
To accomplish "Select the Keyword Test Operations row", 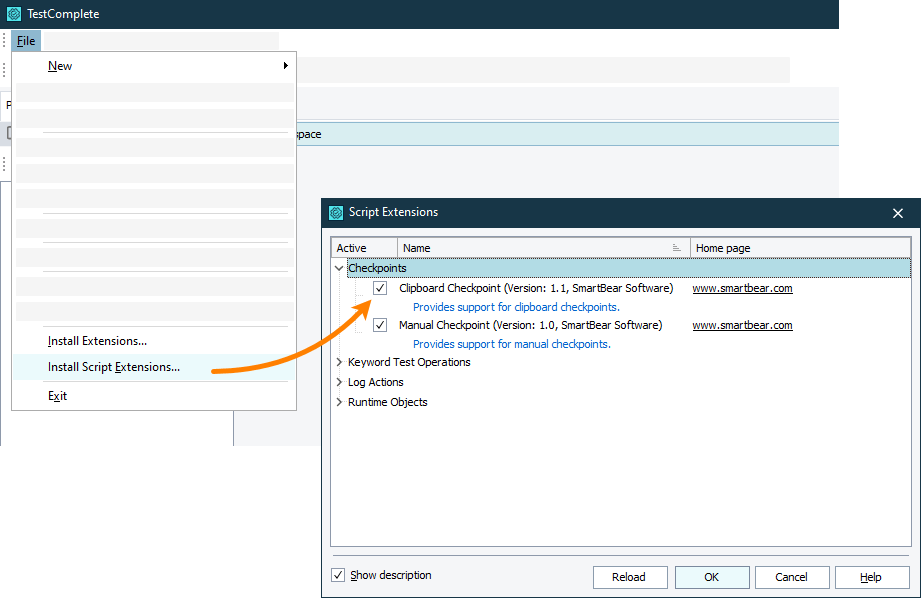I will point(409,362).
